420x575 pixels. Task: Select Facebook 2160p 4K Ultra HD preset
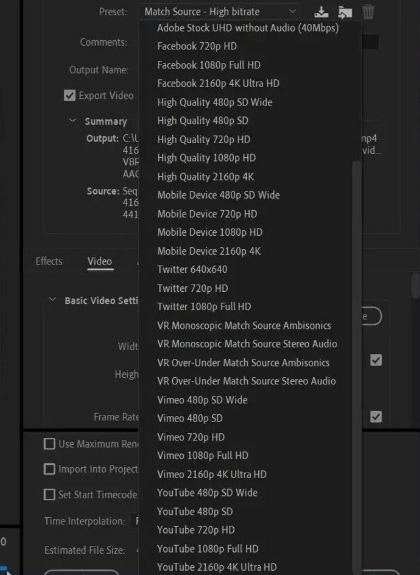tap(218, 83)
